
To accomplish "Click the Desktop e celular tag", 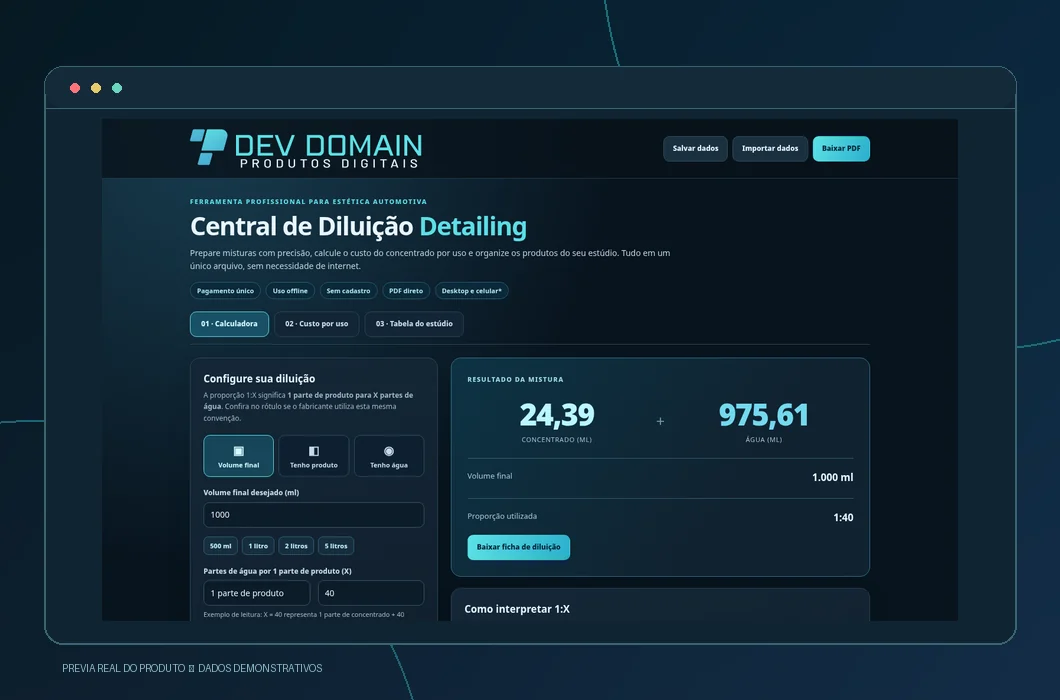I will tap(471, 291).
